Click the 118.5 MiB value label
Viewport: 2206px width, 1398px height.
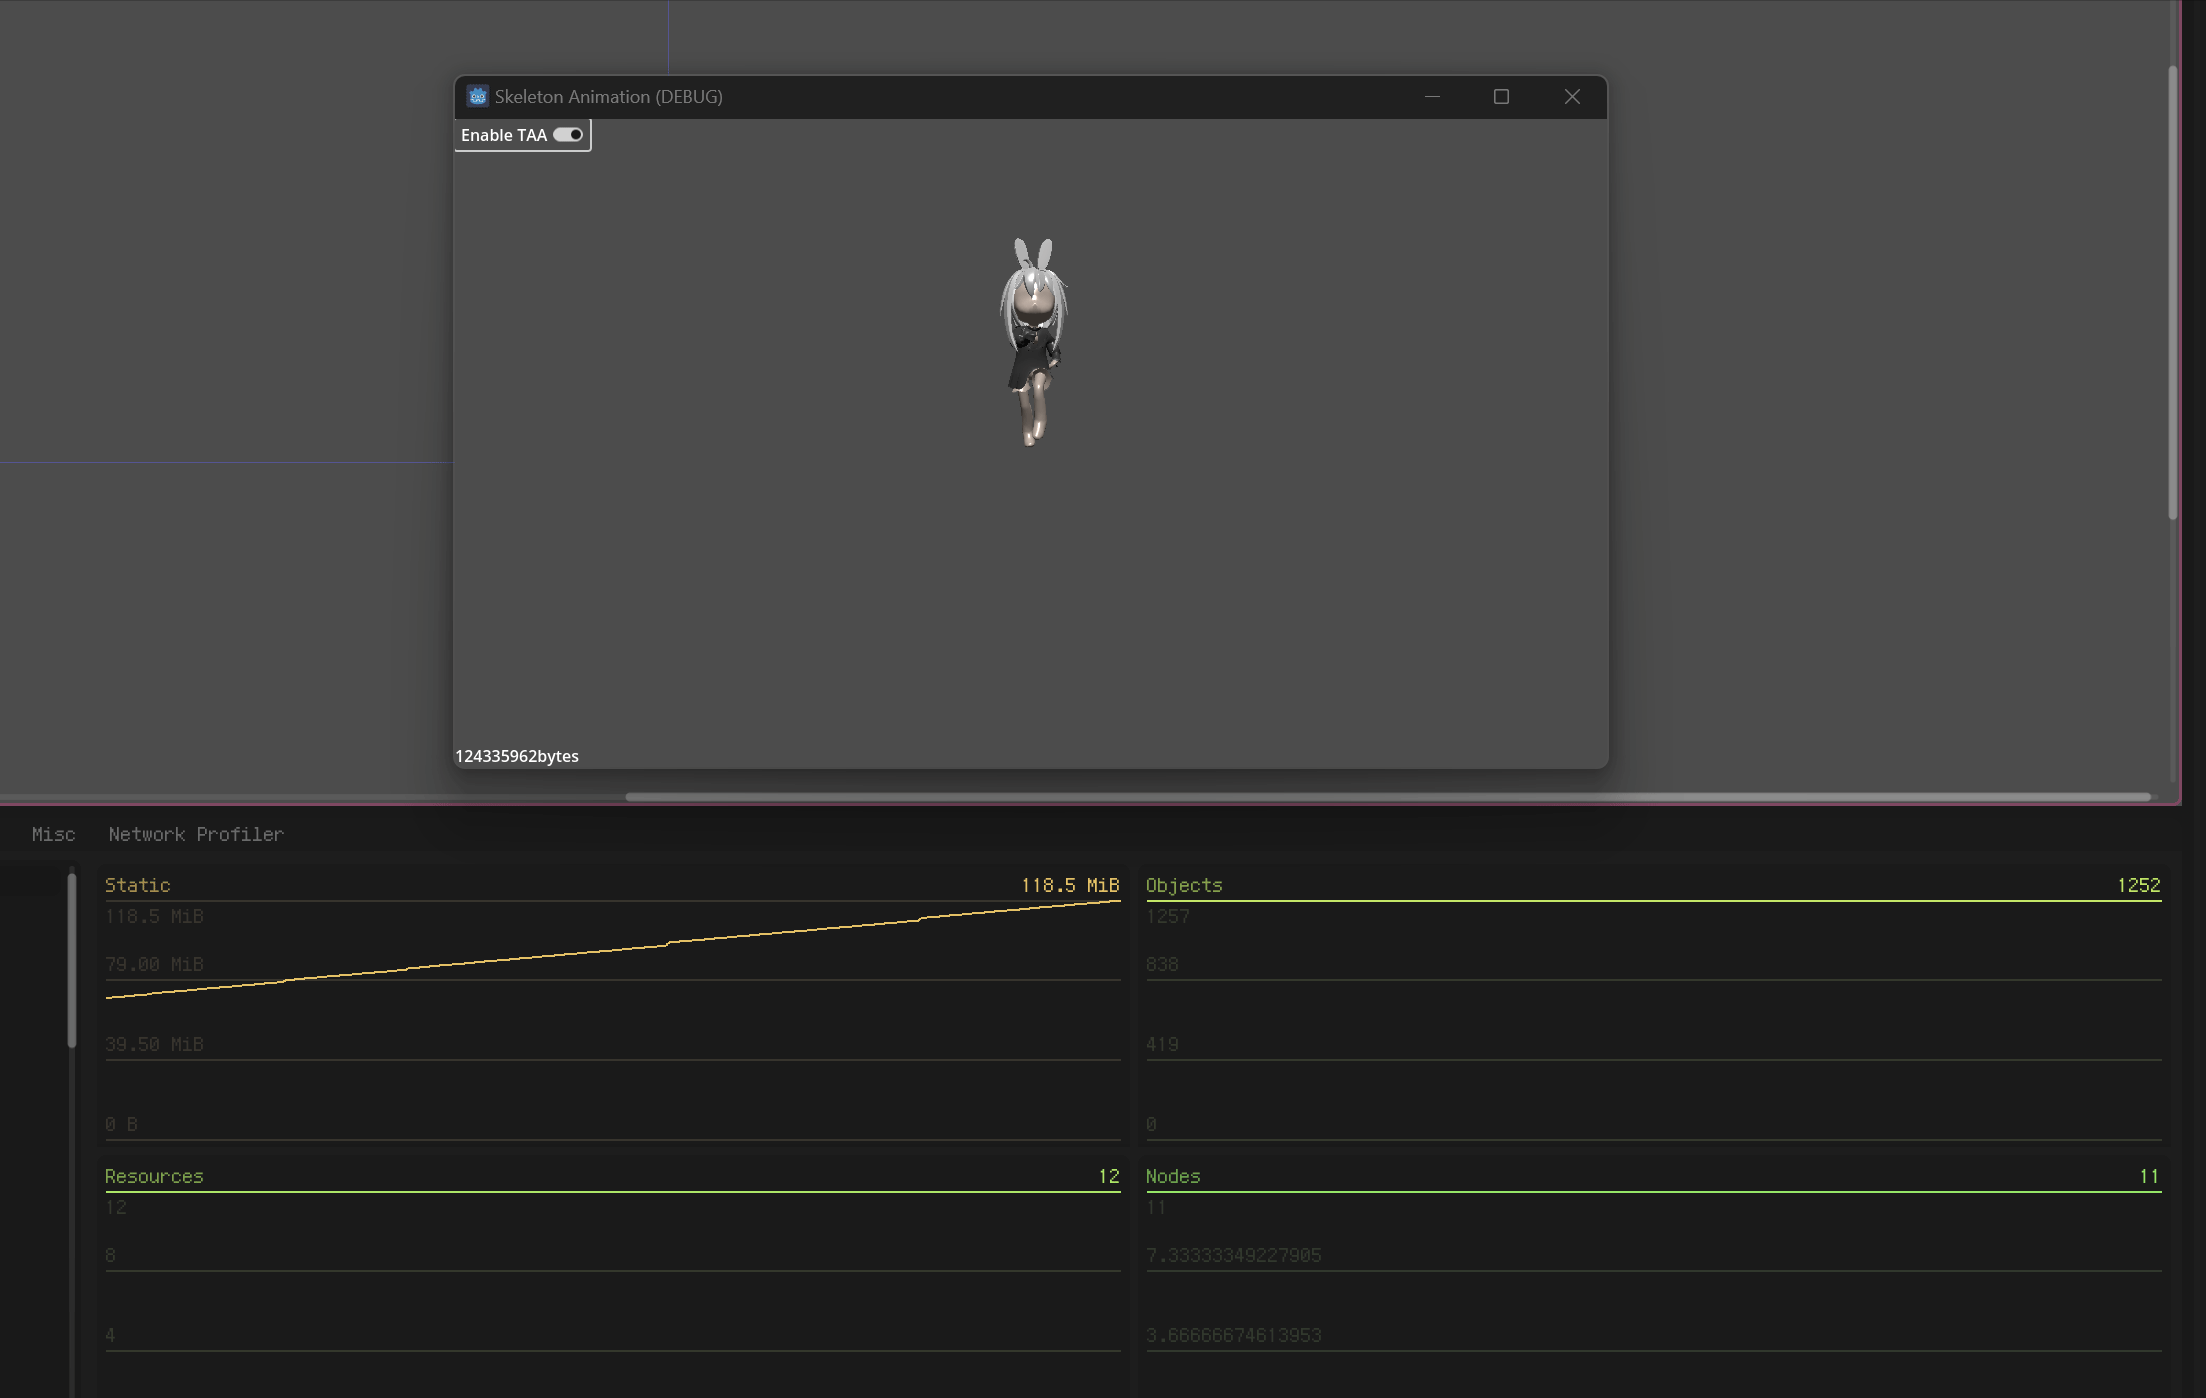(1069, 884)
